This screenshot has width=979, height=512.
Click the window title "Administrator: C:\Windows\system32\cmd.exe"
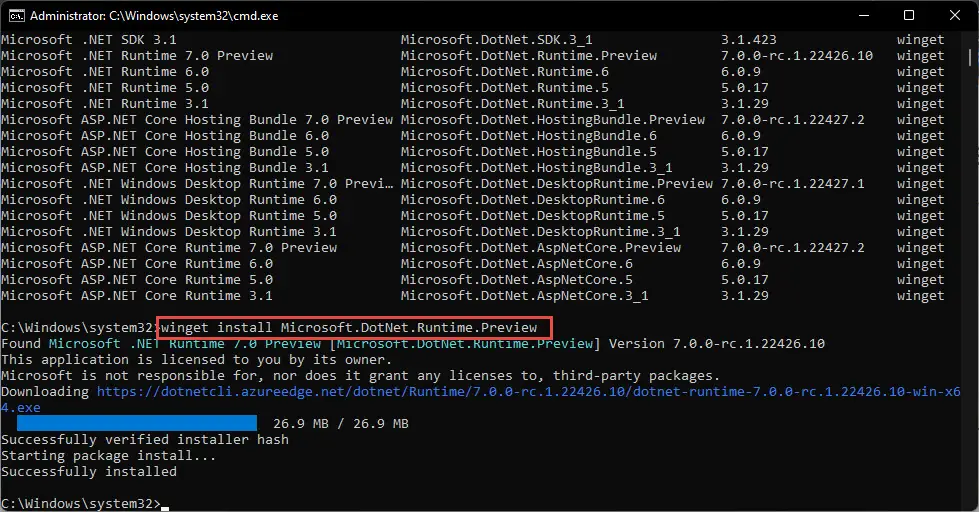point(154,16)
